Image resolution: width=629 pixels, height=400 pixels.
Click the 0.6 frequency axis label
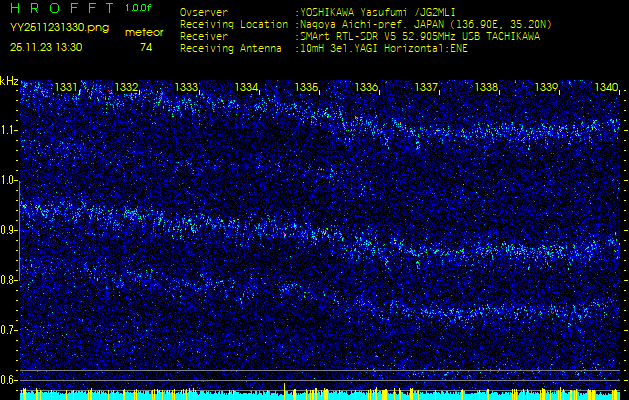(9, 380)
